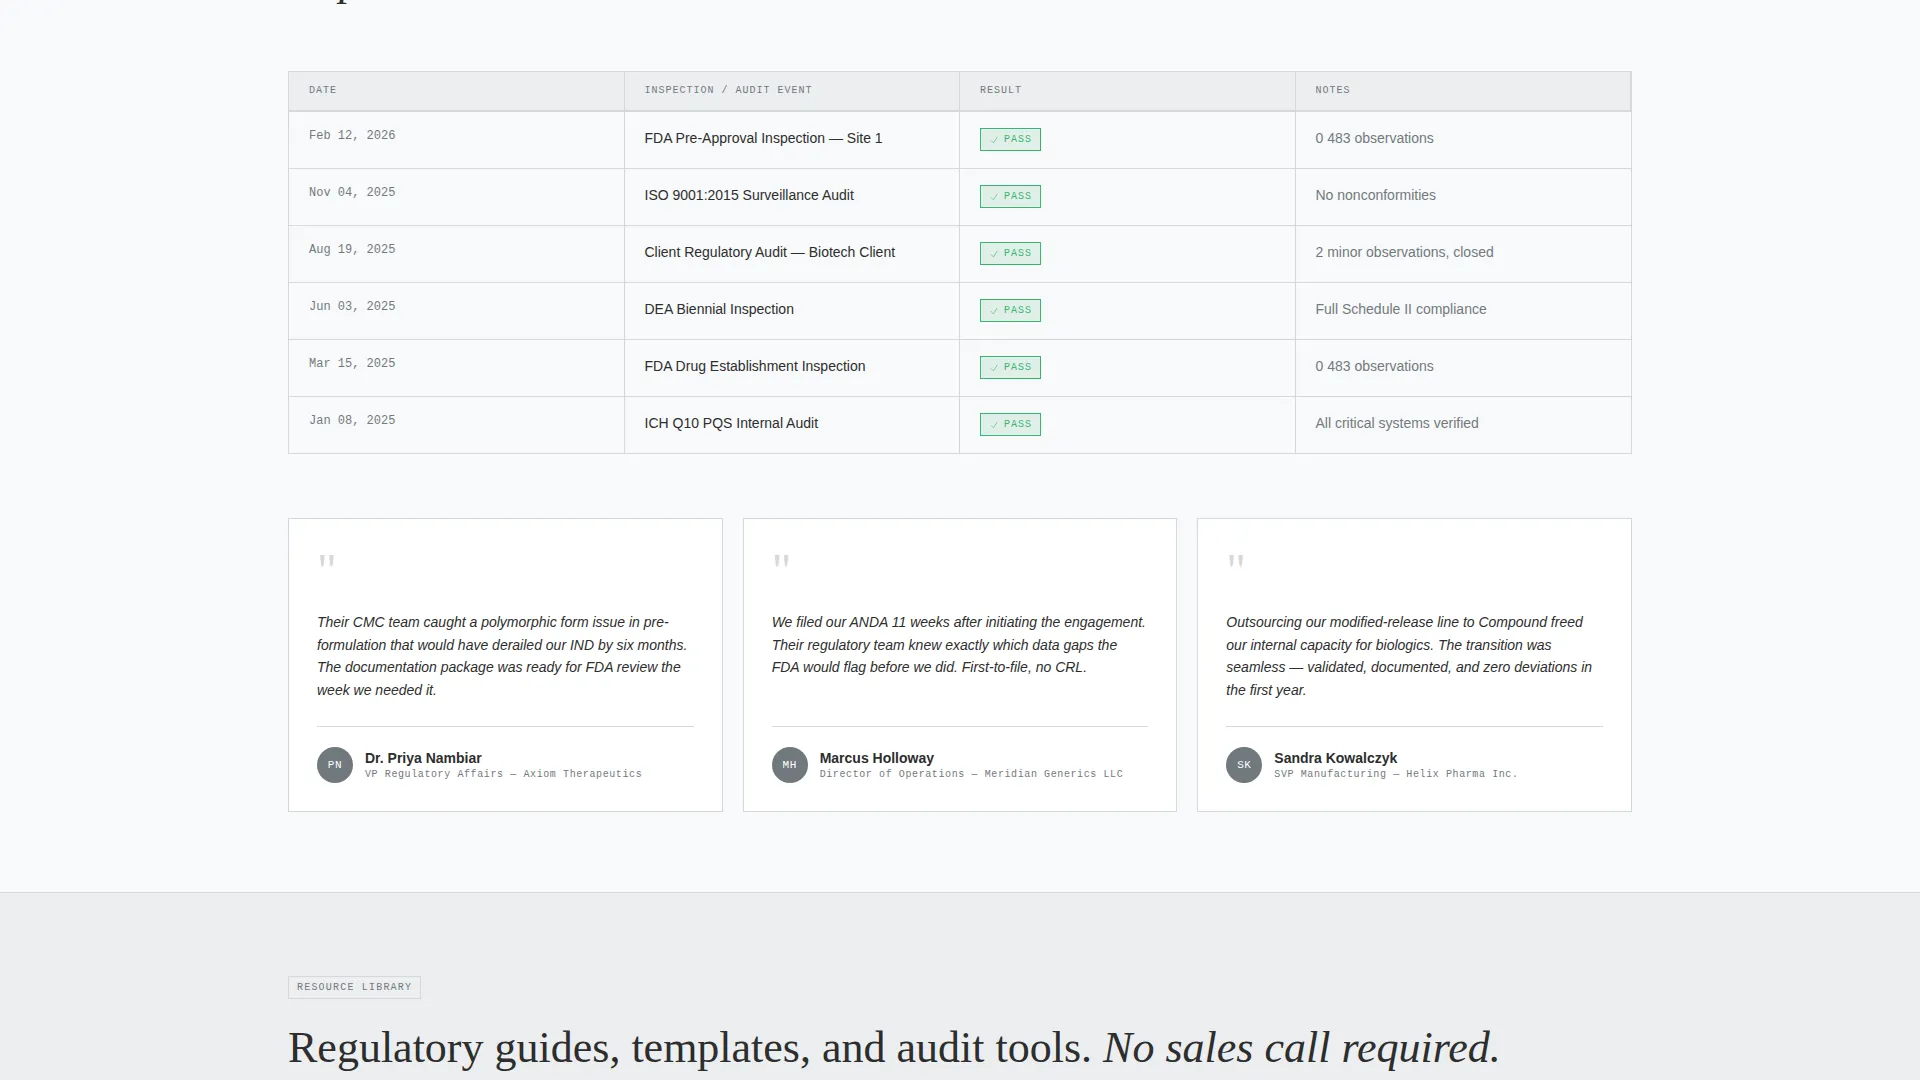
Task: Click VP Regulatory Affairs — Axiom Therapeutics title
Action: tap(503, 774)
